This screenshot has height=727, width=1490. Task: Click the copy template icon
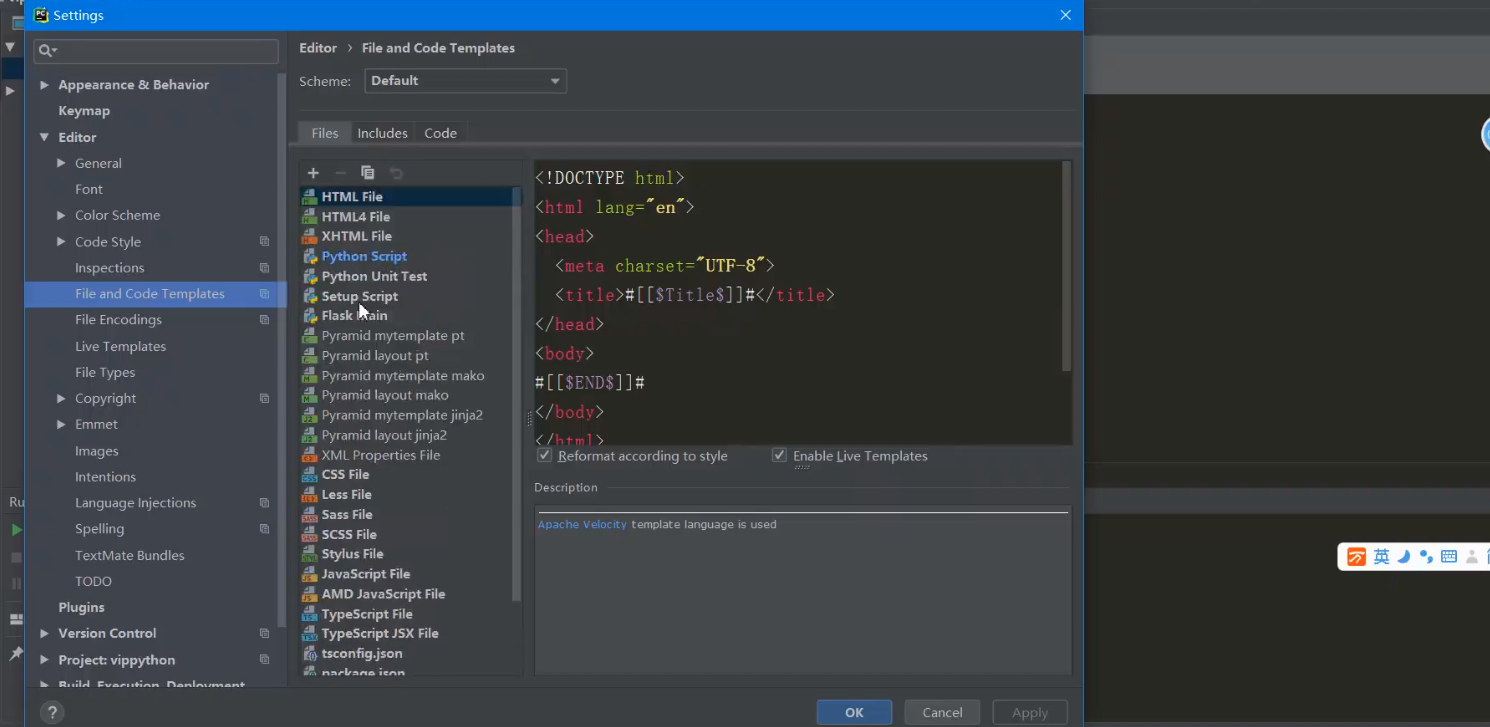pos(368,173)
